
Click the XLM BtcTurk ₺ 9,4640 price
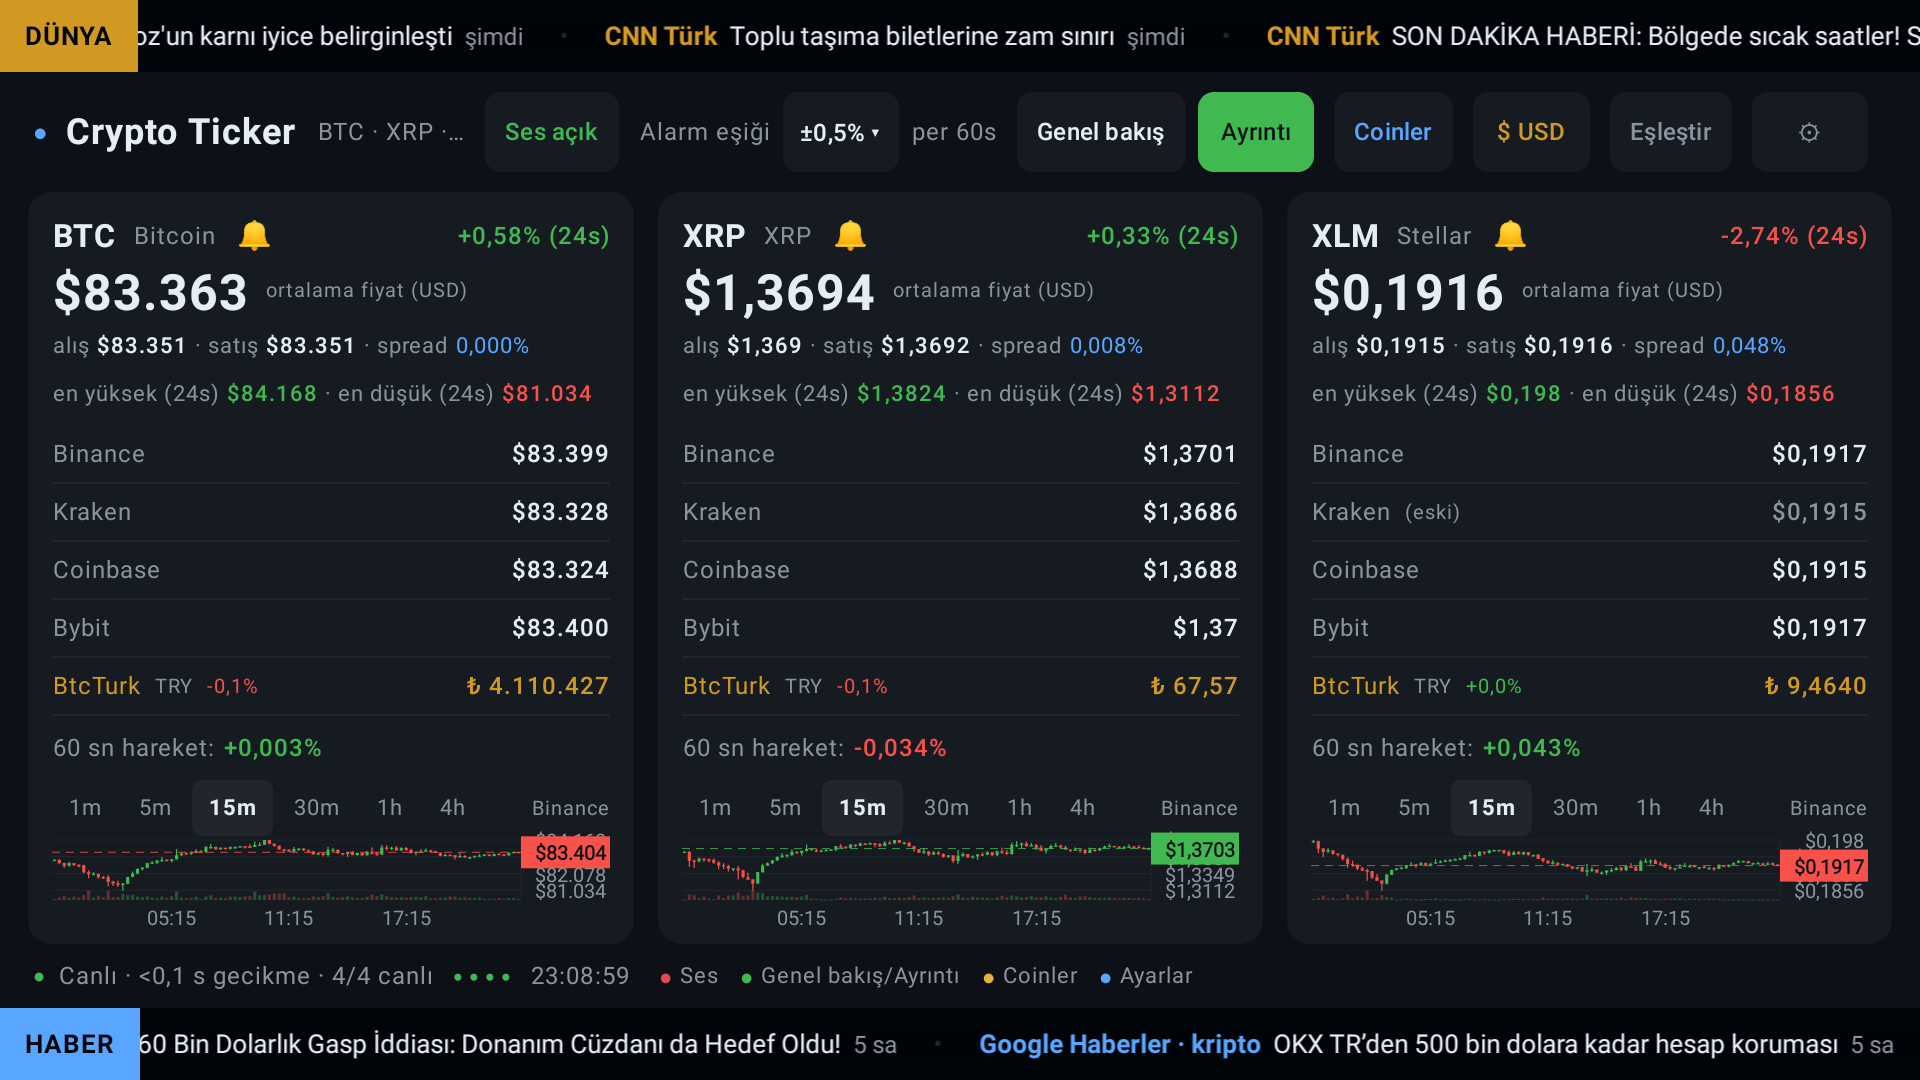tap(1815, 686)
